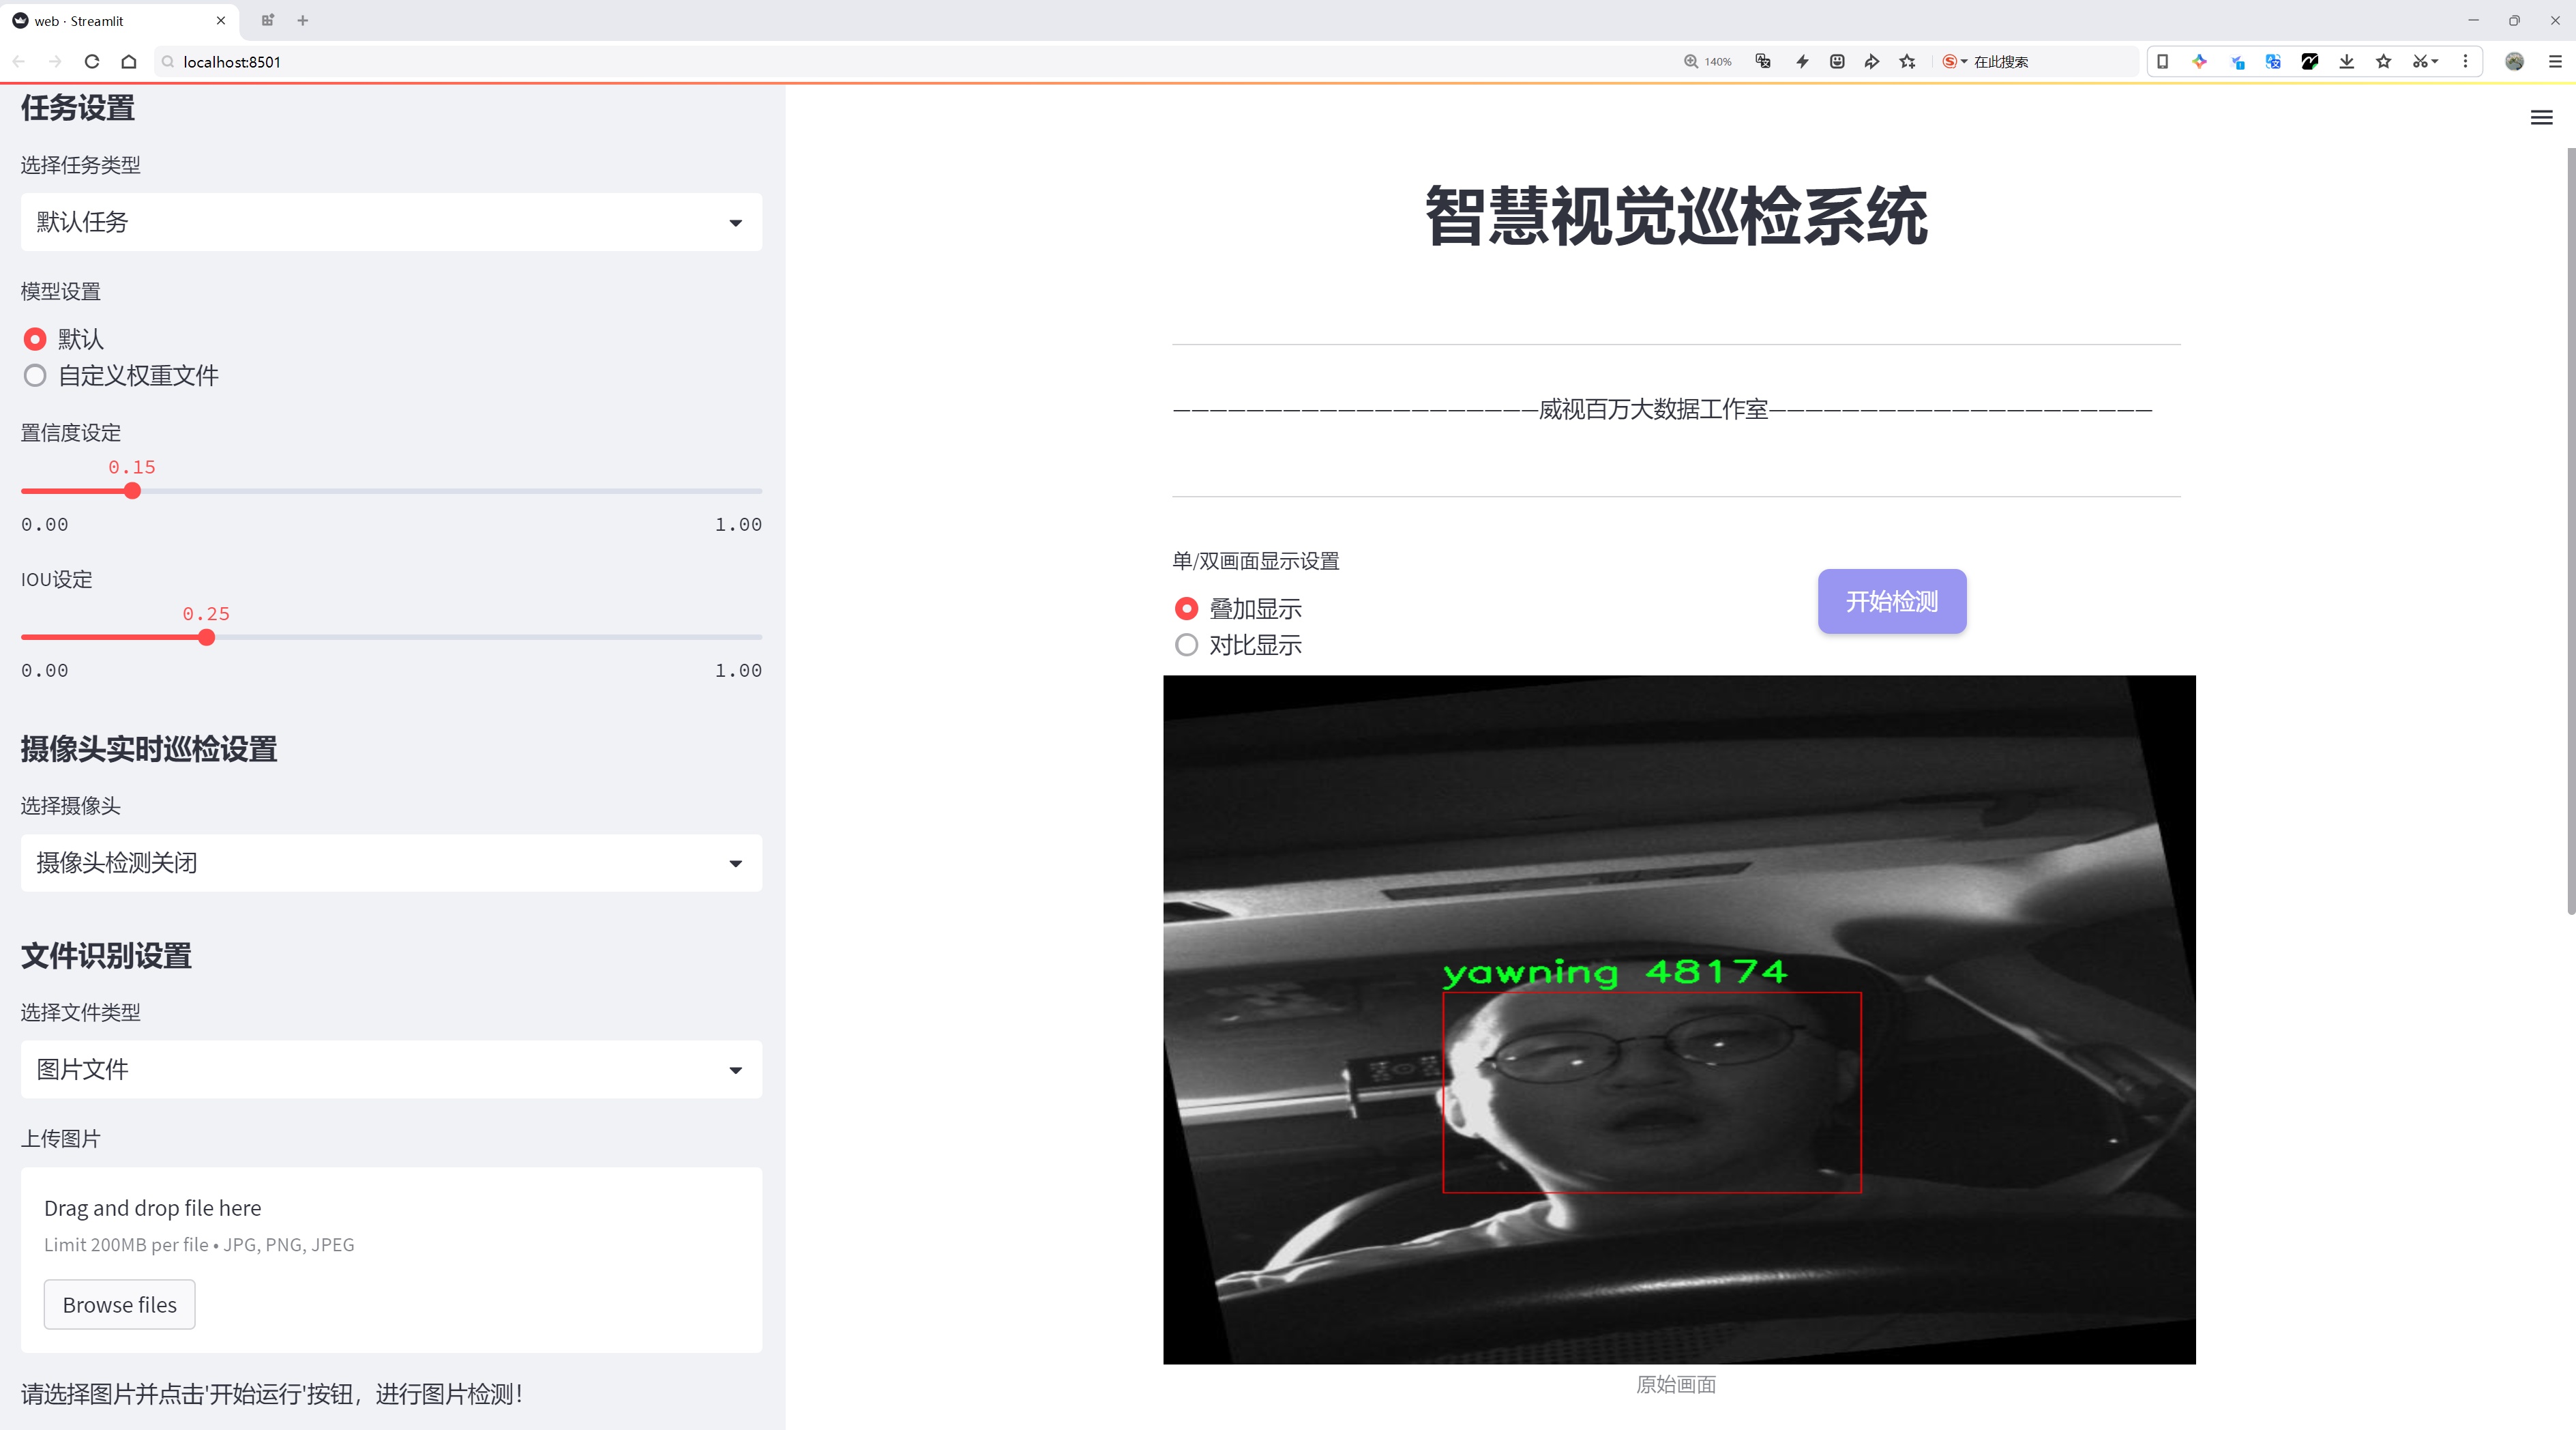The width and height of the screenshot is (2576, 1430).
Task: Expand the 图片文件 file type dropdown
Action: coord(391,1069)
